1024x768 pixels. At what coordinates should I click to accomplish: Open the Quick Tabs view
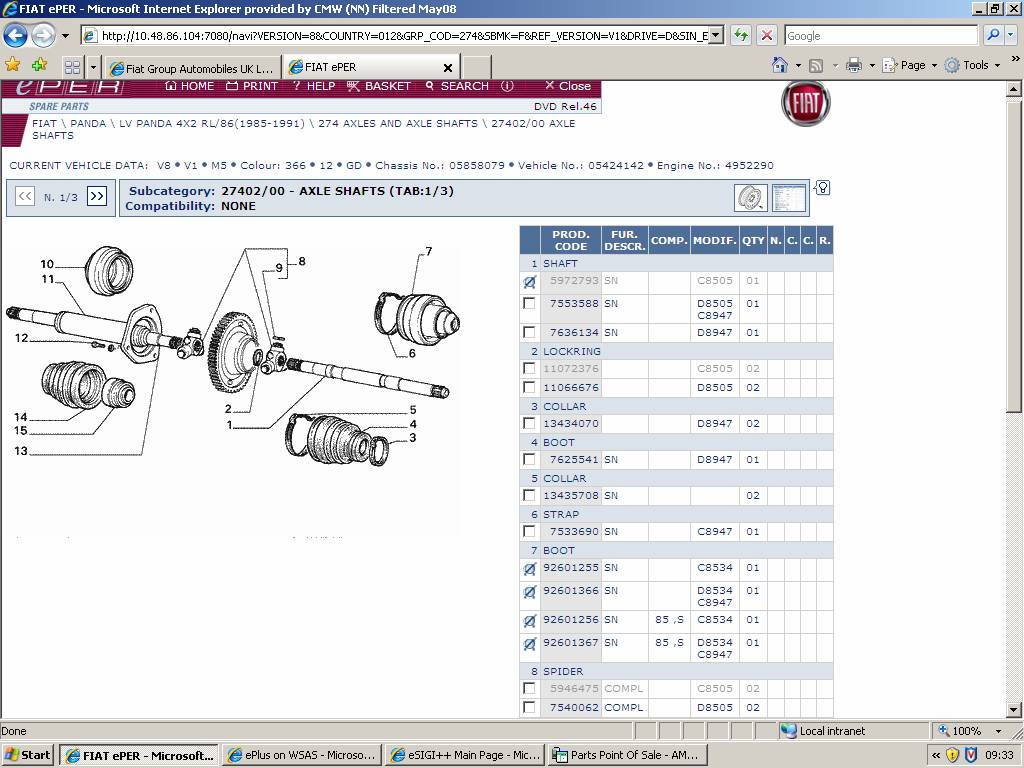72,67
